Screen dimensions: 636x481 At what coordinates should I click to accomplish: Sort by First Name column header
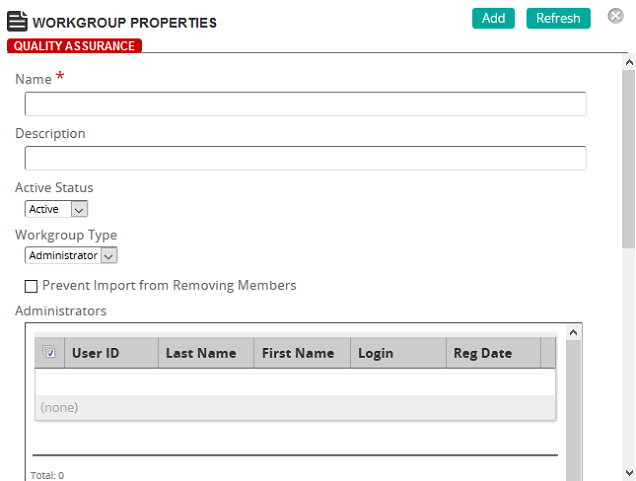[302, 353]
